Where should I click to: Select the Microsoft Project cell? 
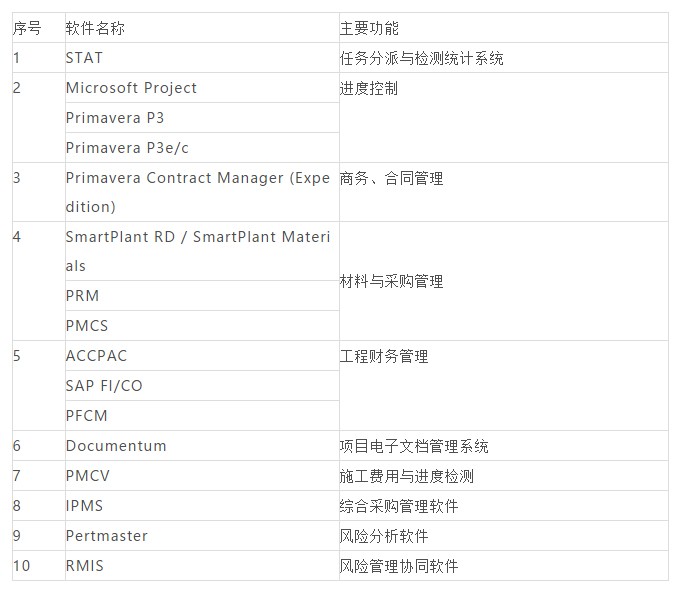click(202, 88)
